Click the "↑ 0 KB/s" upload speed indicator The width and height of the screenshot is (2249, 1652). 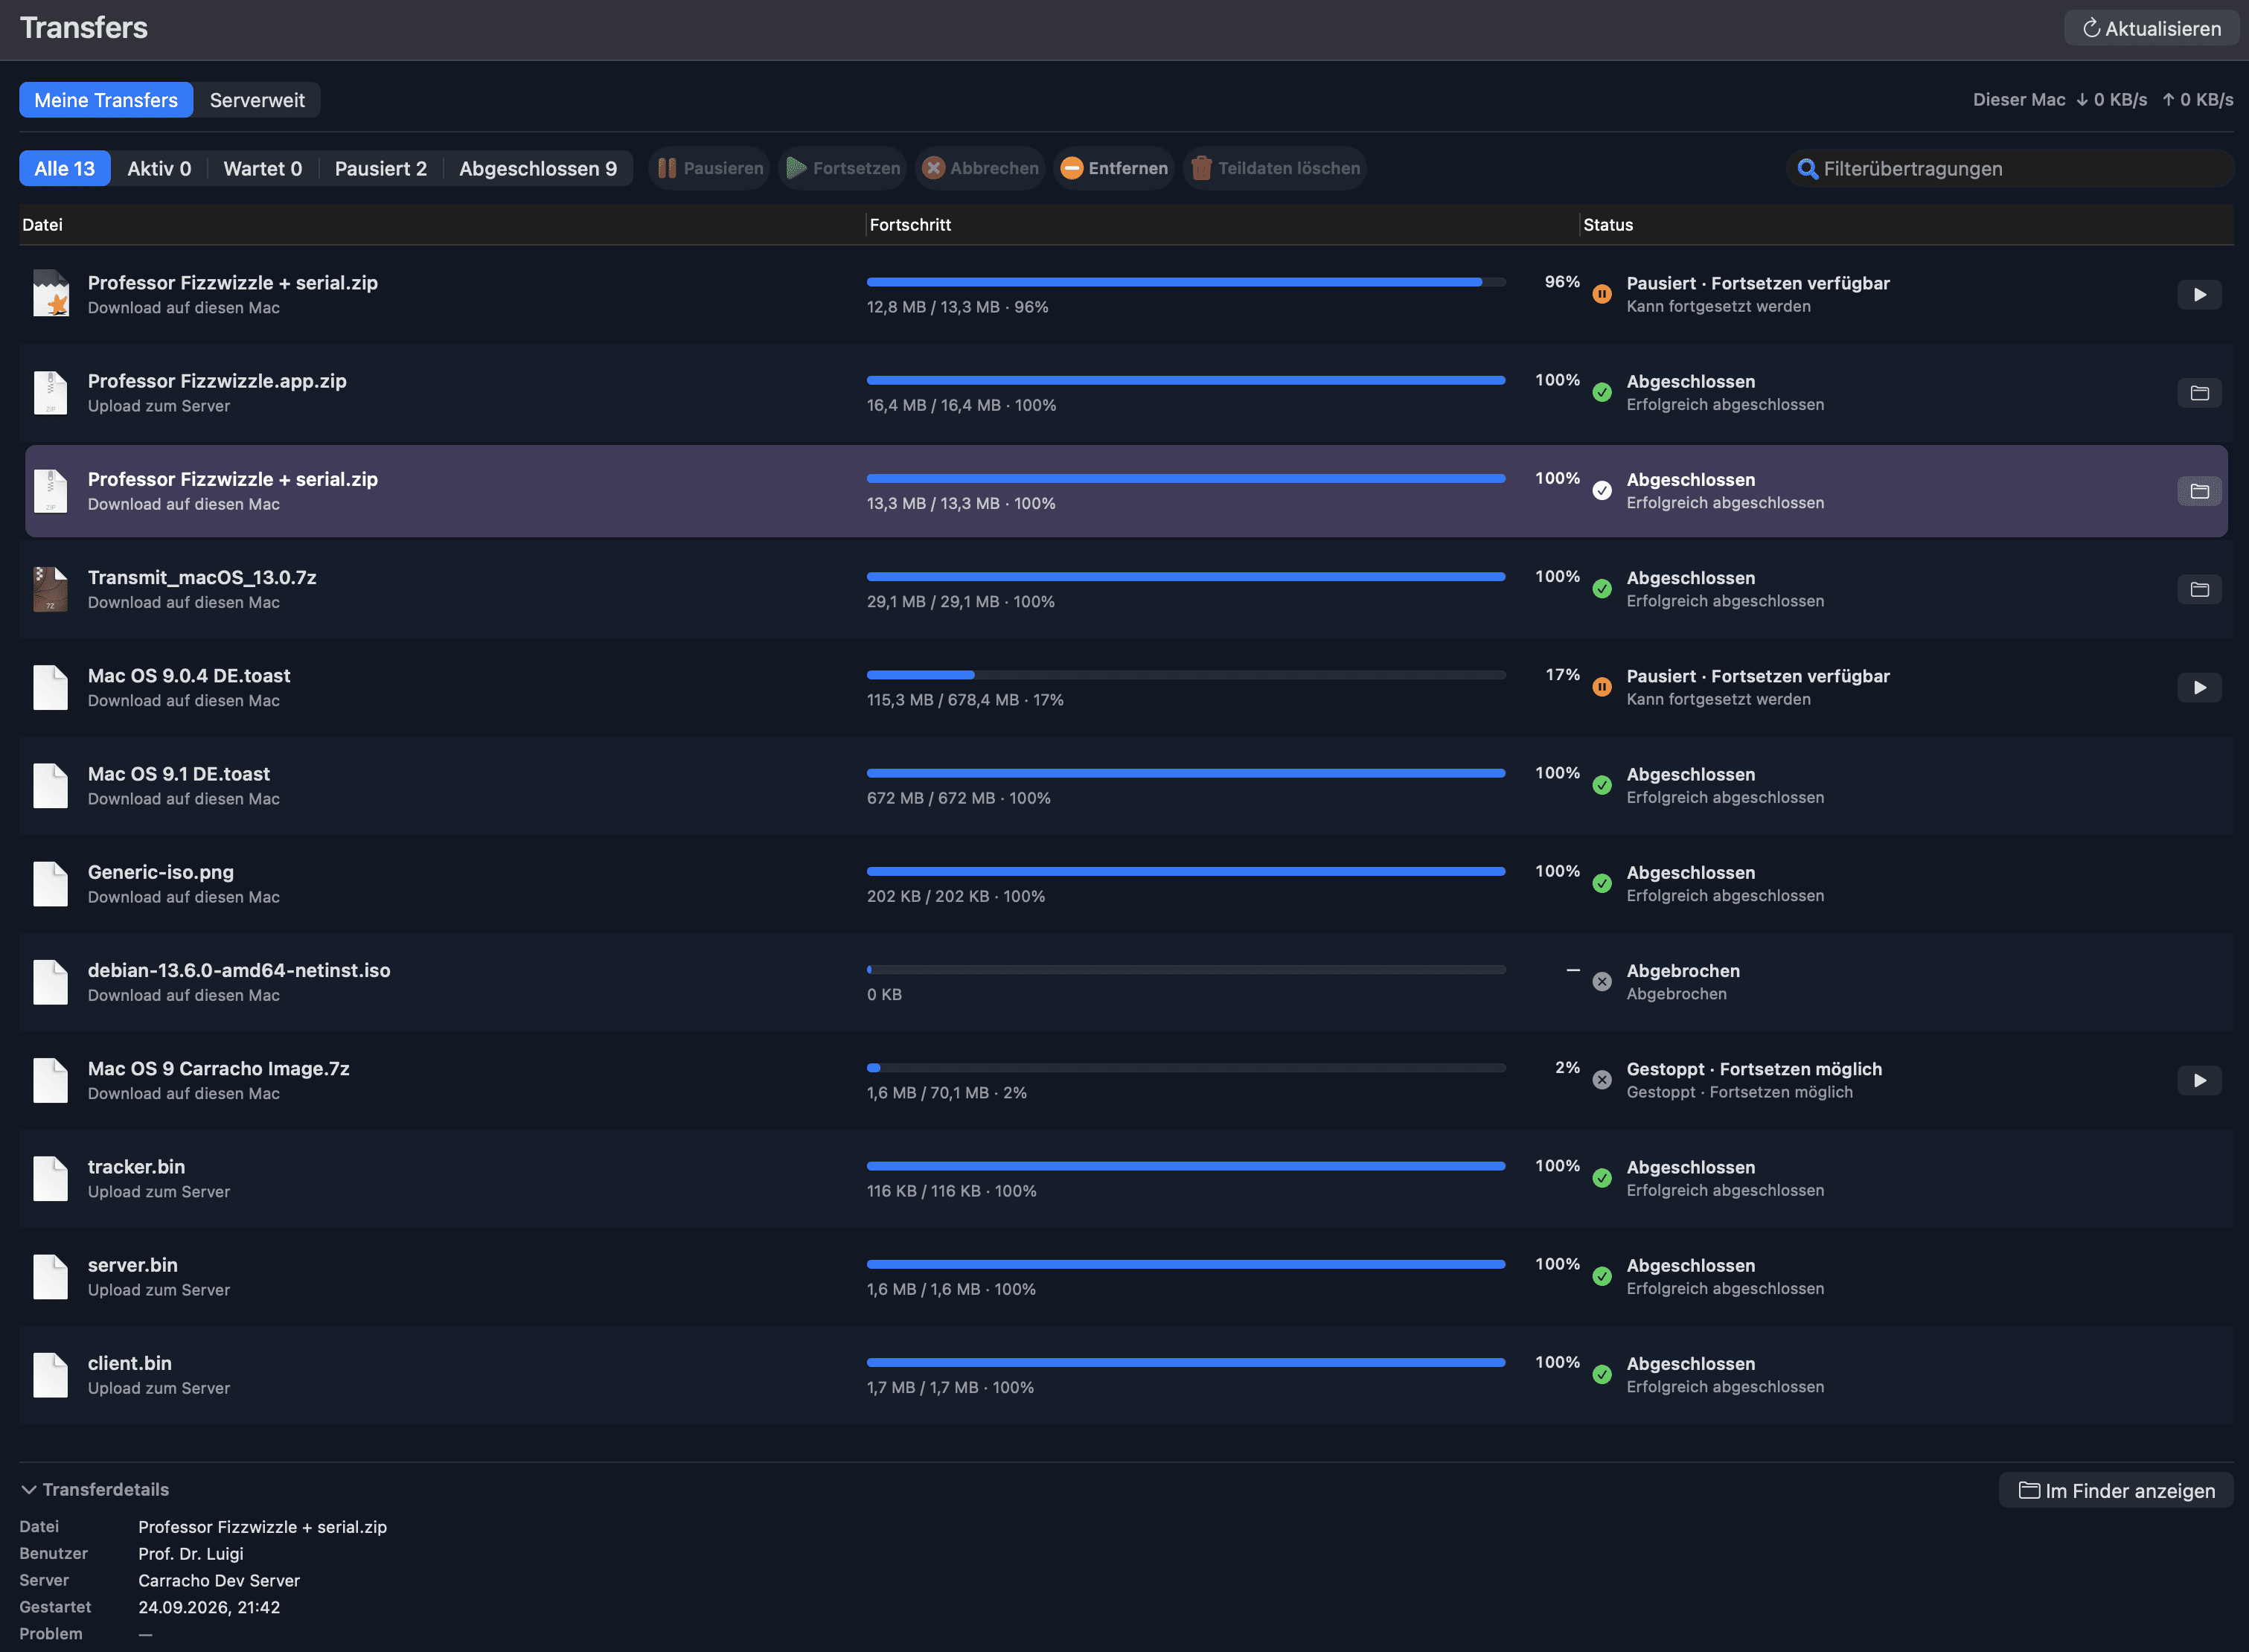click(x=2198, y=100)
